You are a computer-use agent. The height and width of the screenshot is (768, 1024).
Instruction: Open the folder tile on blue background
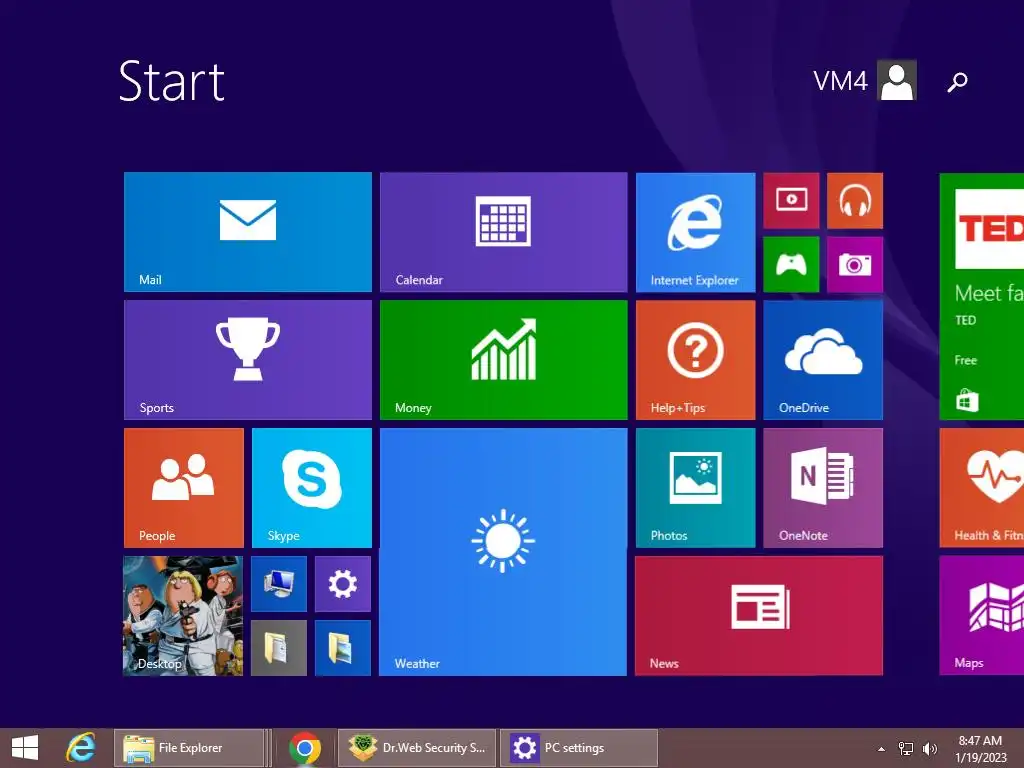[343, 648]
